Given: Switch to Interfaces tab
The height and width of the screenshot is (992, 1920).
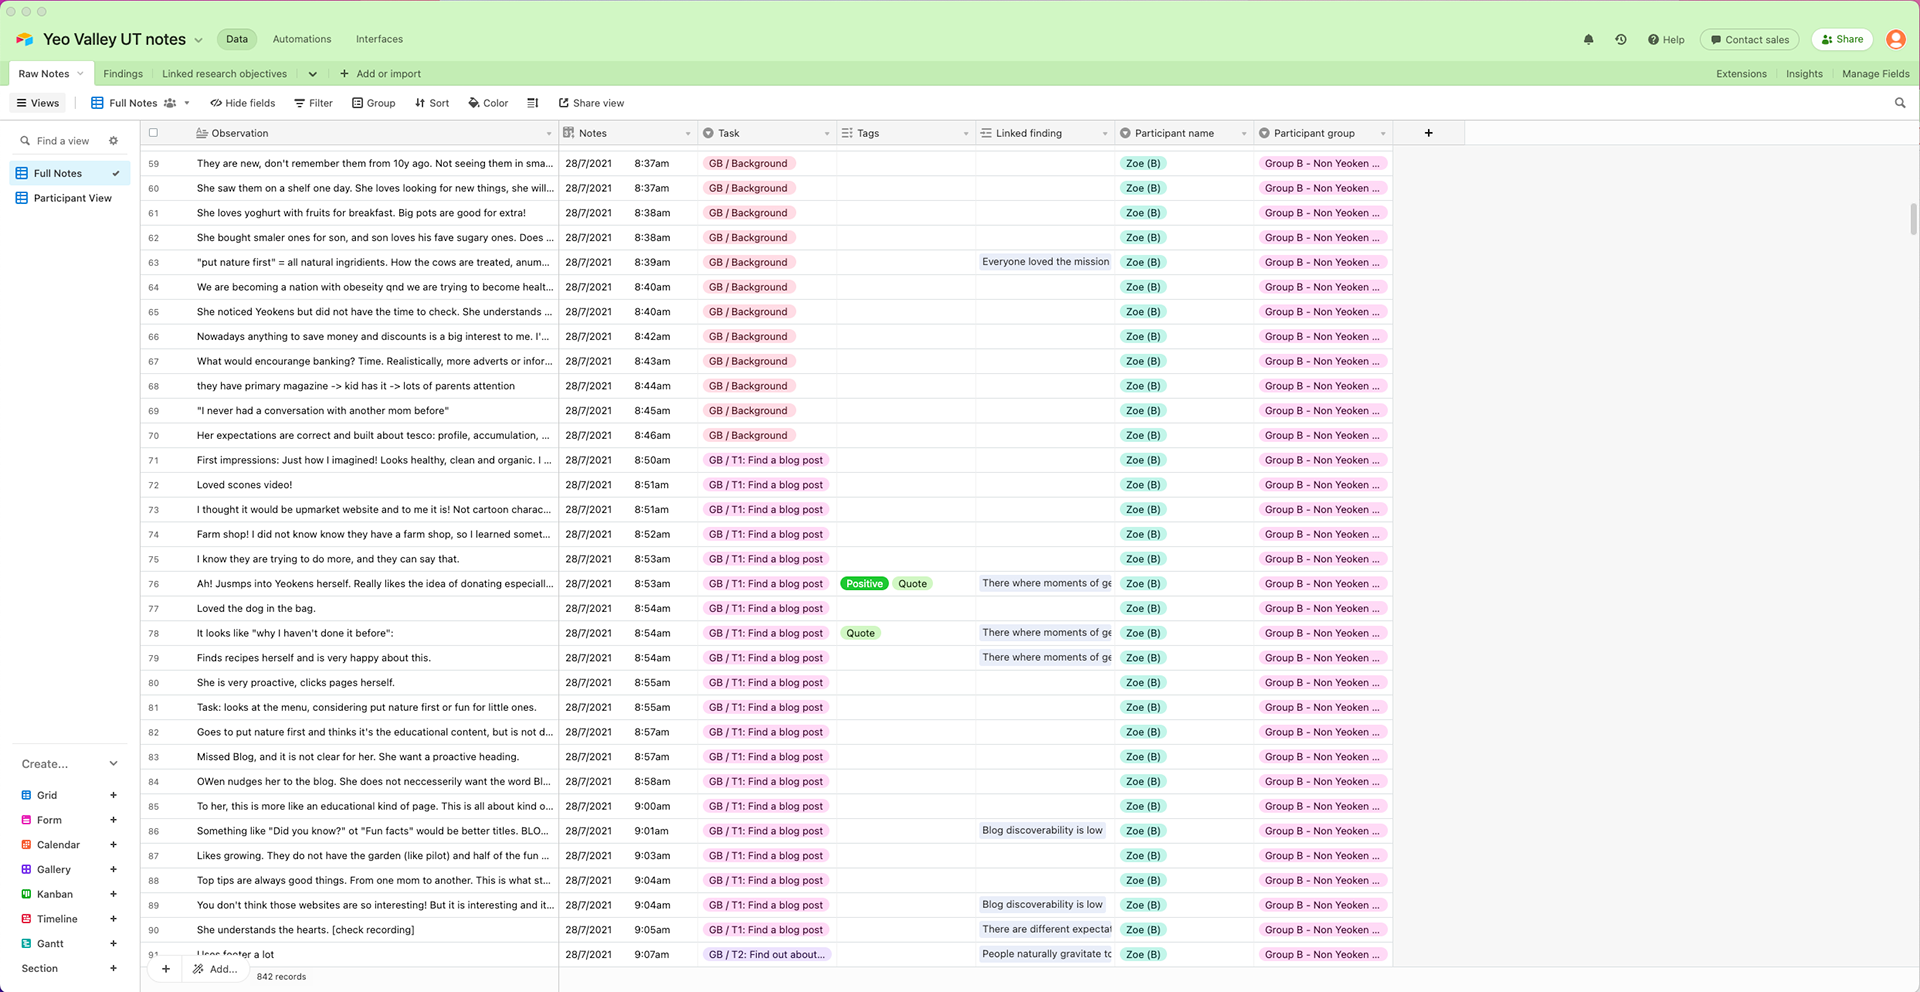Looking at the screenshot, I should coord(379,40).
